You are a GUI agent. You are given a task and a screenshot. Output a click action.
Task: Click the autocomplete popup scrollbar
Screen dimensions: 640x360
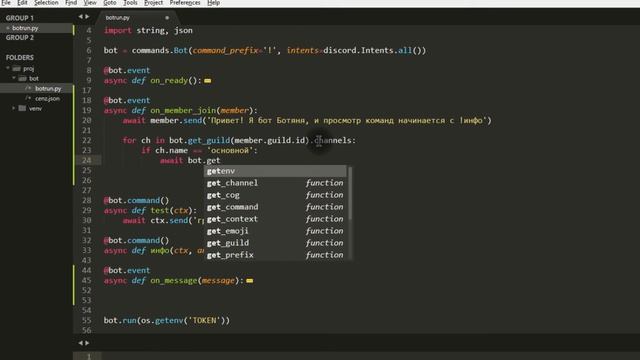tap(350, 193)
